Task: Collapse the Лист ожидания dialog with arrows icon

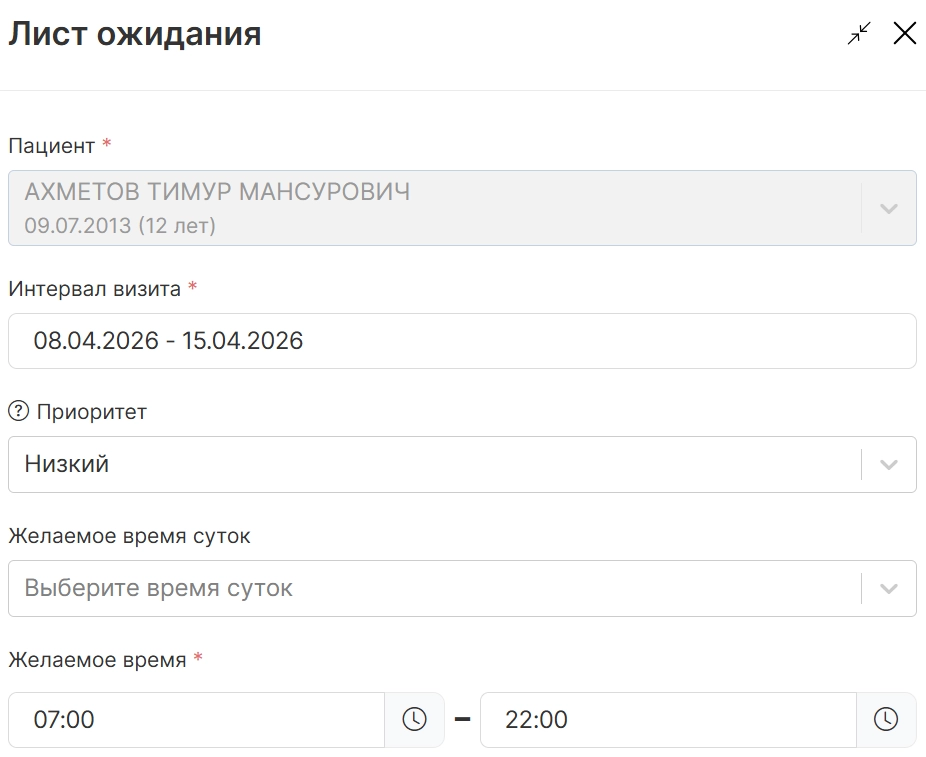Action: [859, 34]
